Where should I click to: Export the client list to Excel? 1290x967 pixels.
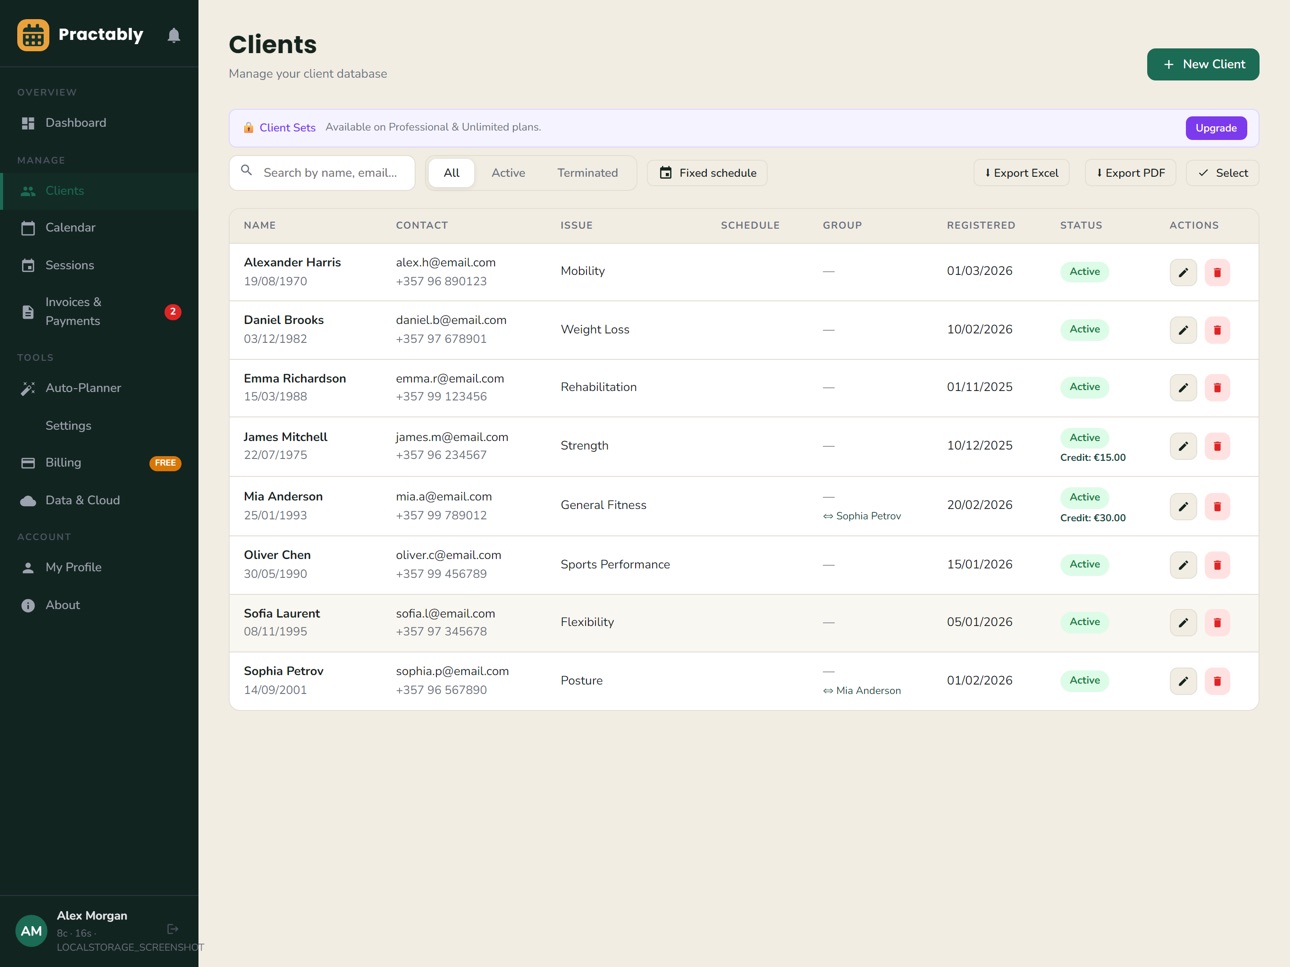[x=1022, y=173]
